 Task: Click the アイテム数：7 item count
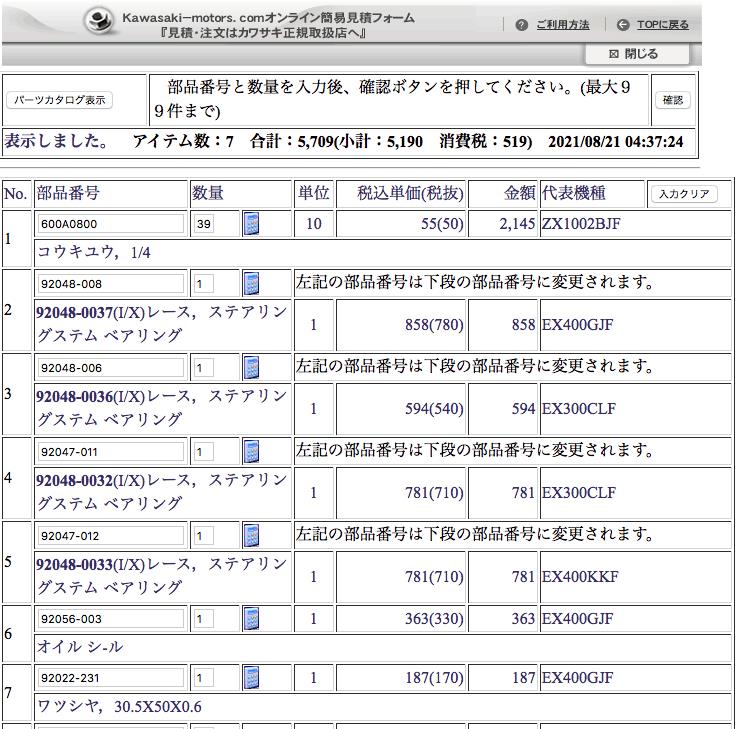coord(183,142)
